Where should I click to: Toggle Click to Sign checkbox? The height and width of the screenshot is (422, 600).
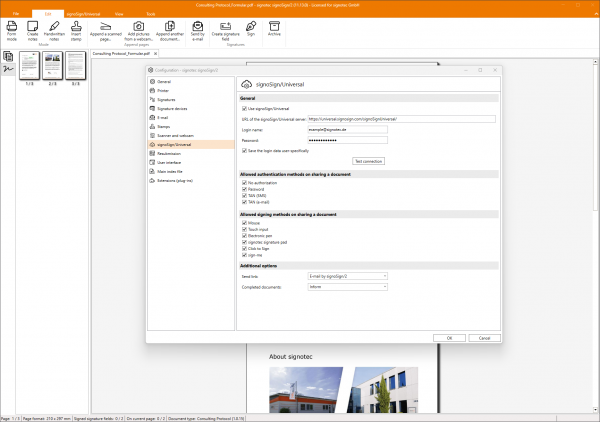tap(244, 249)
